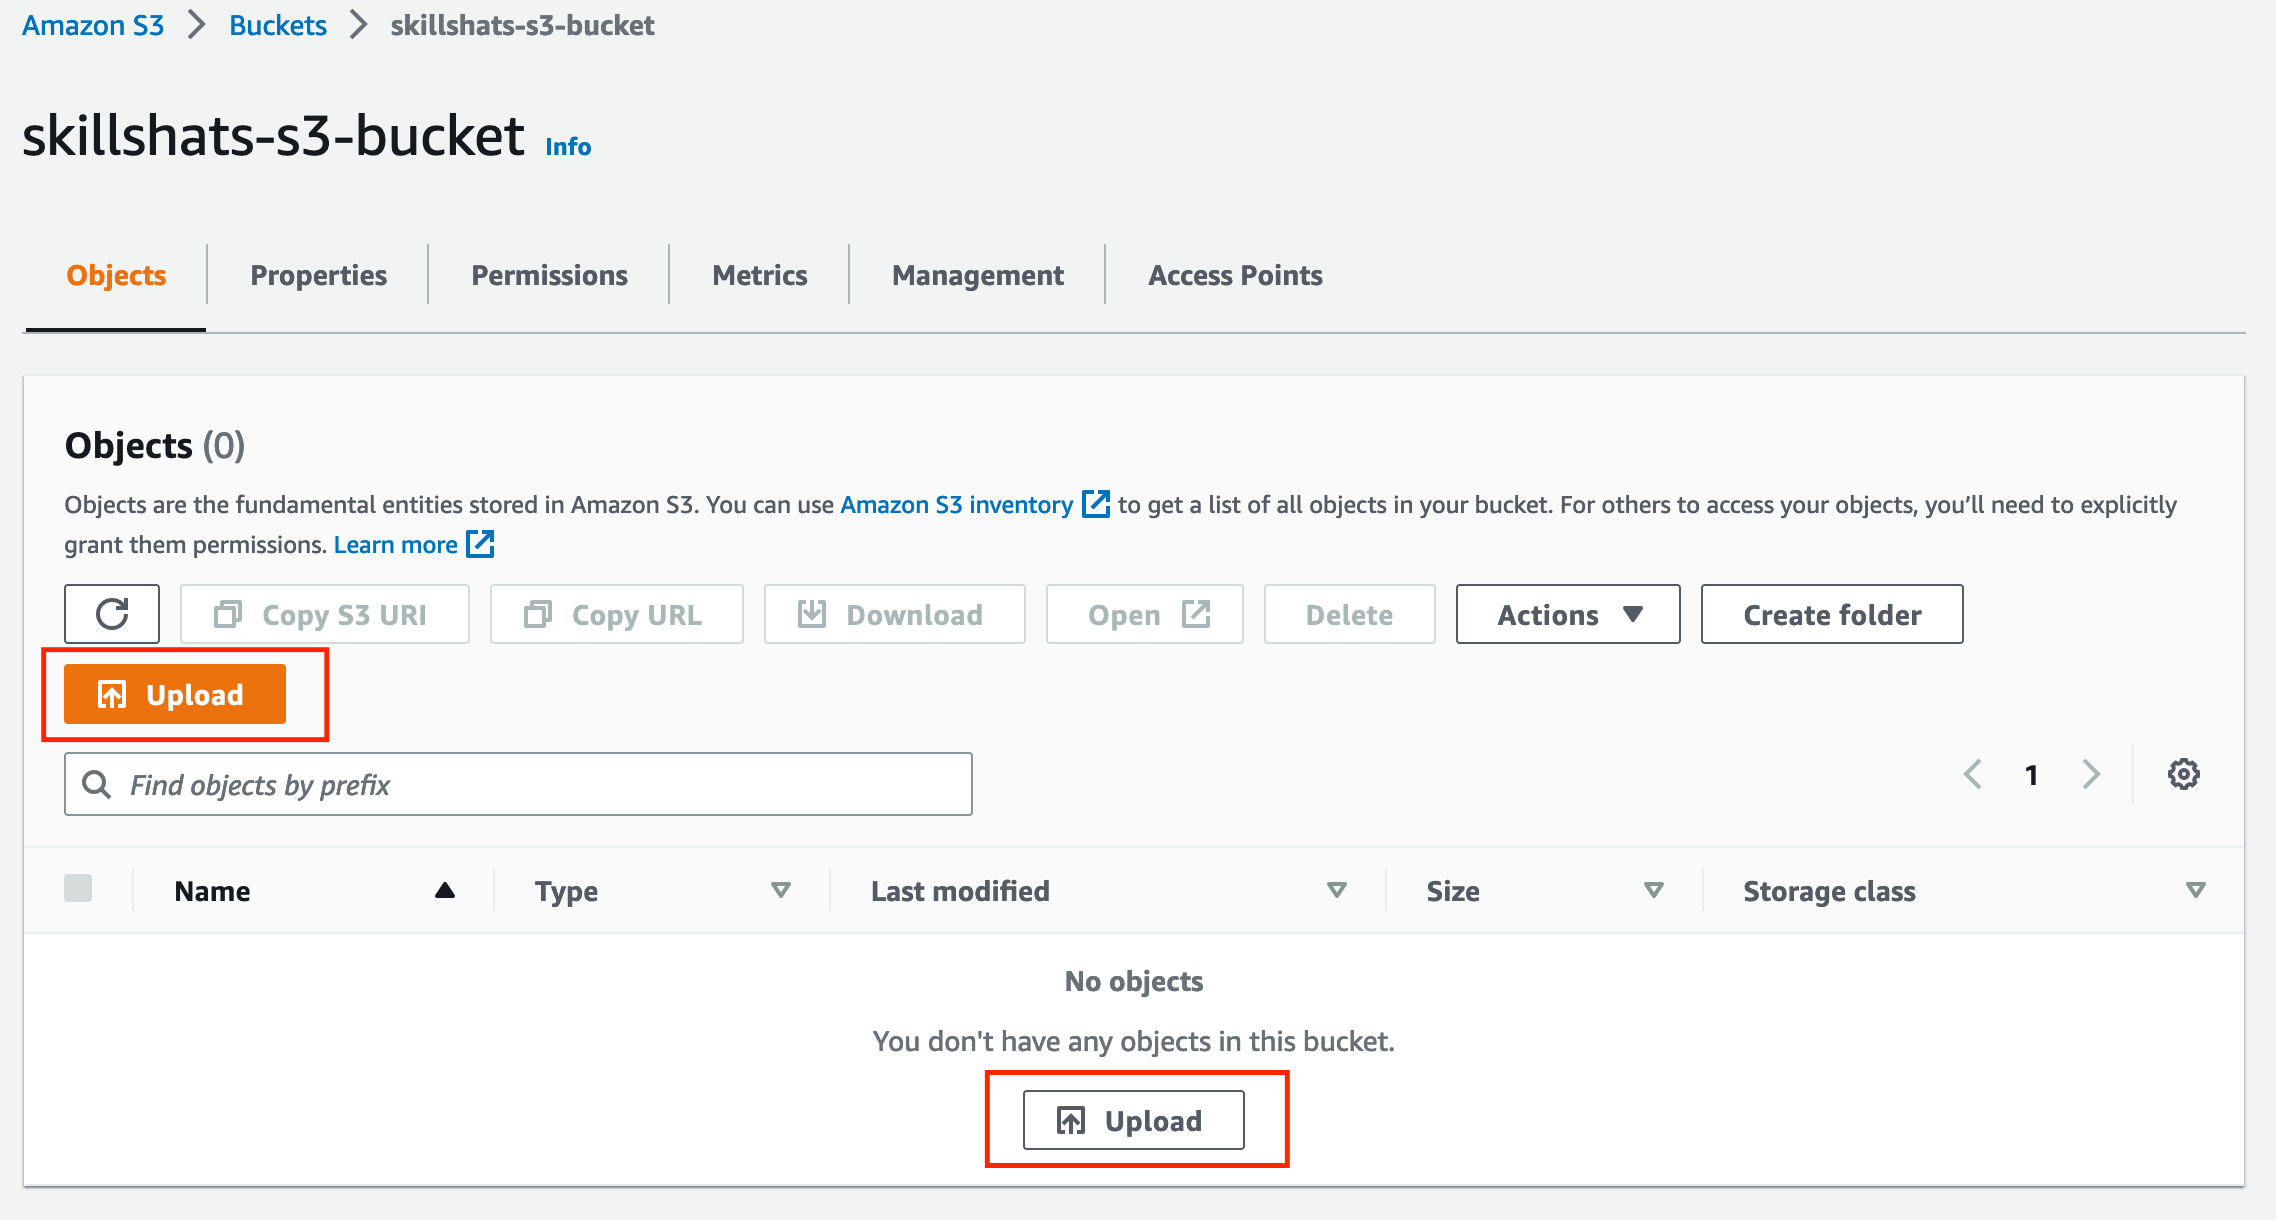Expand the Actions dropdown menu
Screen dimensions: 2276x1220
point(1568,614)
